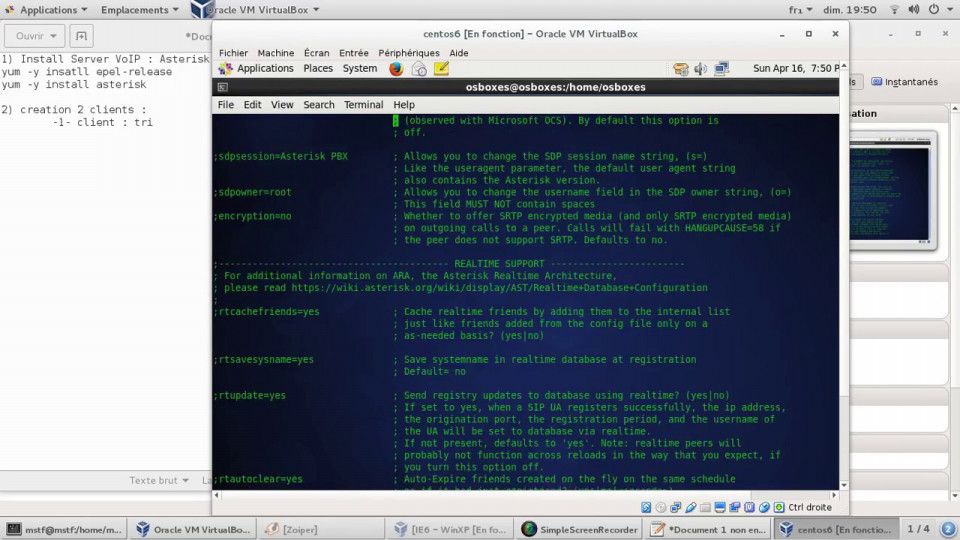Click the wiki.asterisk.org URL text in terminal
This screenshot has height=540, width=960.
(x=499, y=288)
